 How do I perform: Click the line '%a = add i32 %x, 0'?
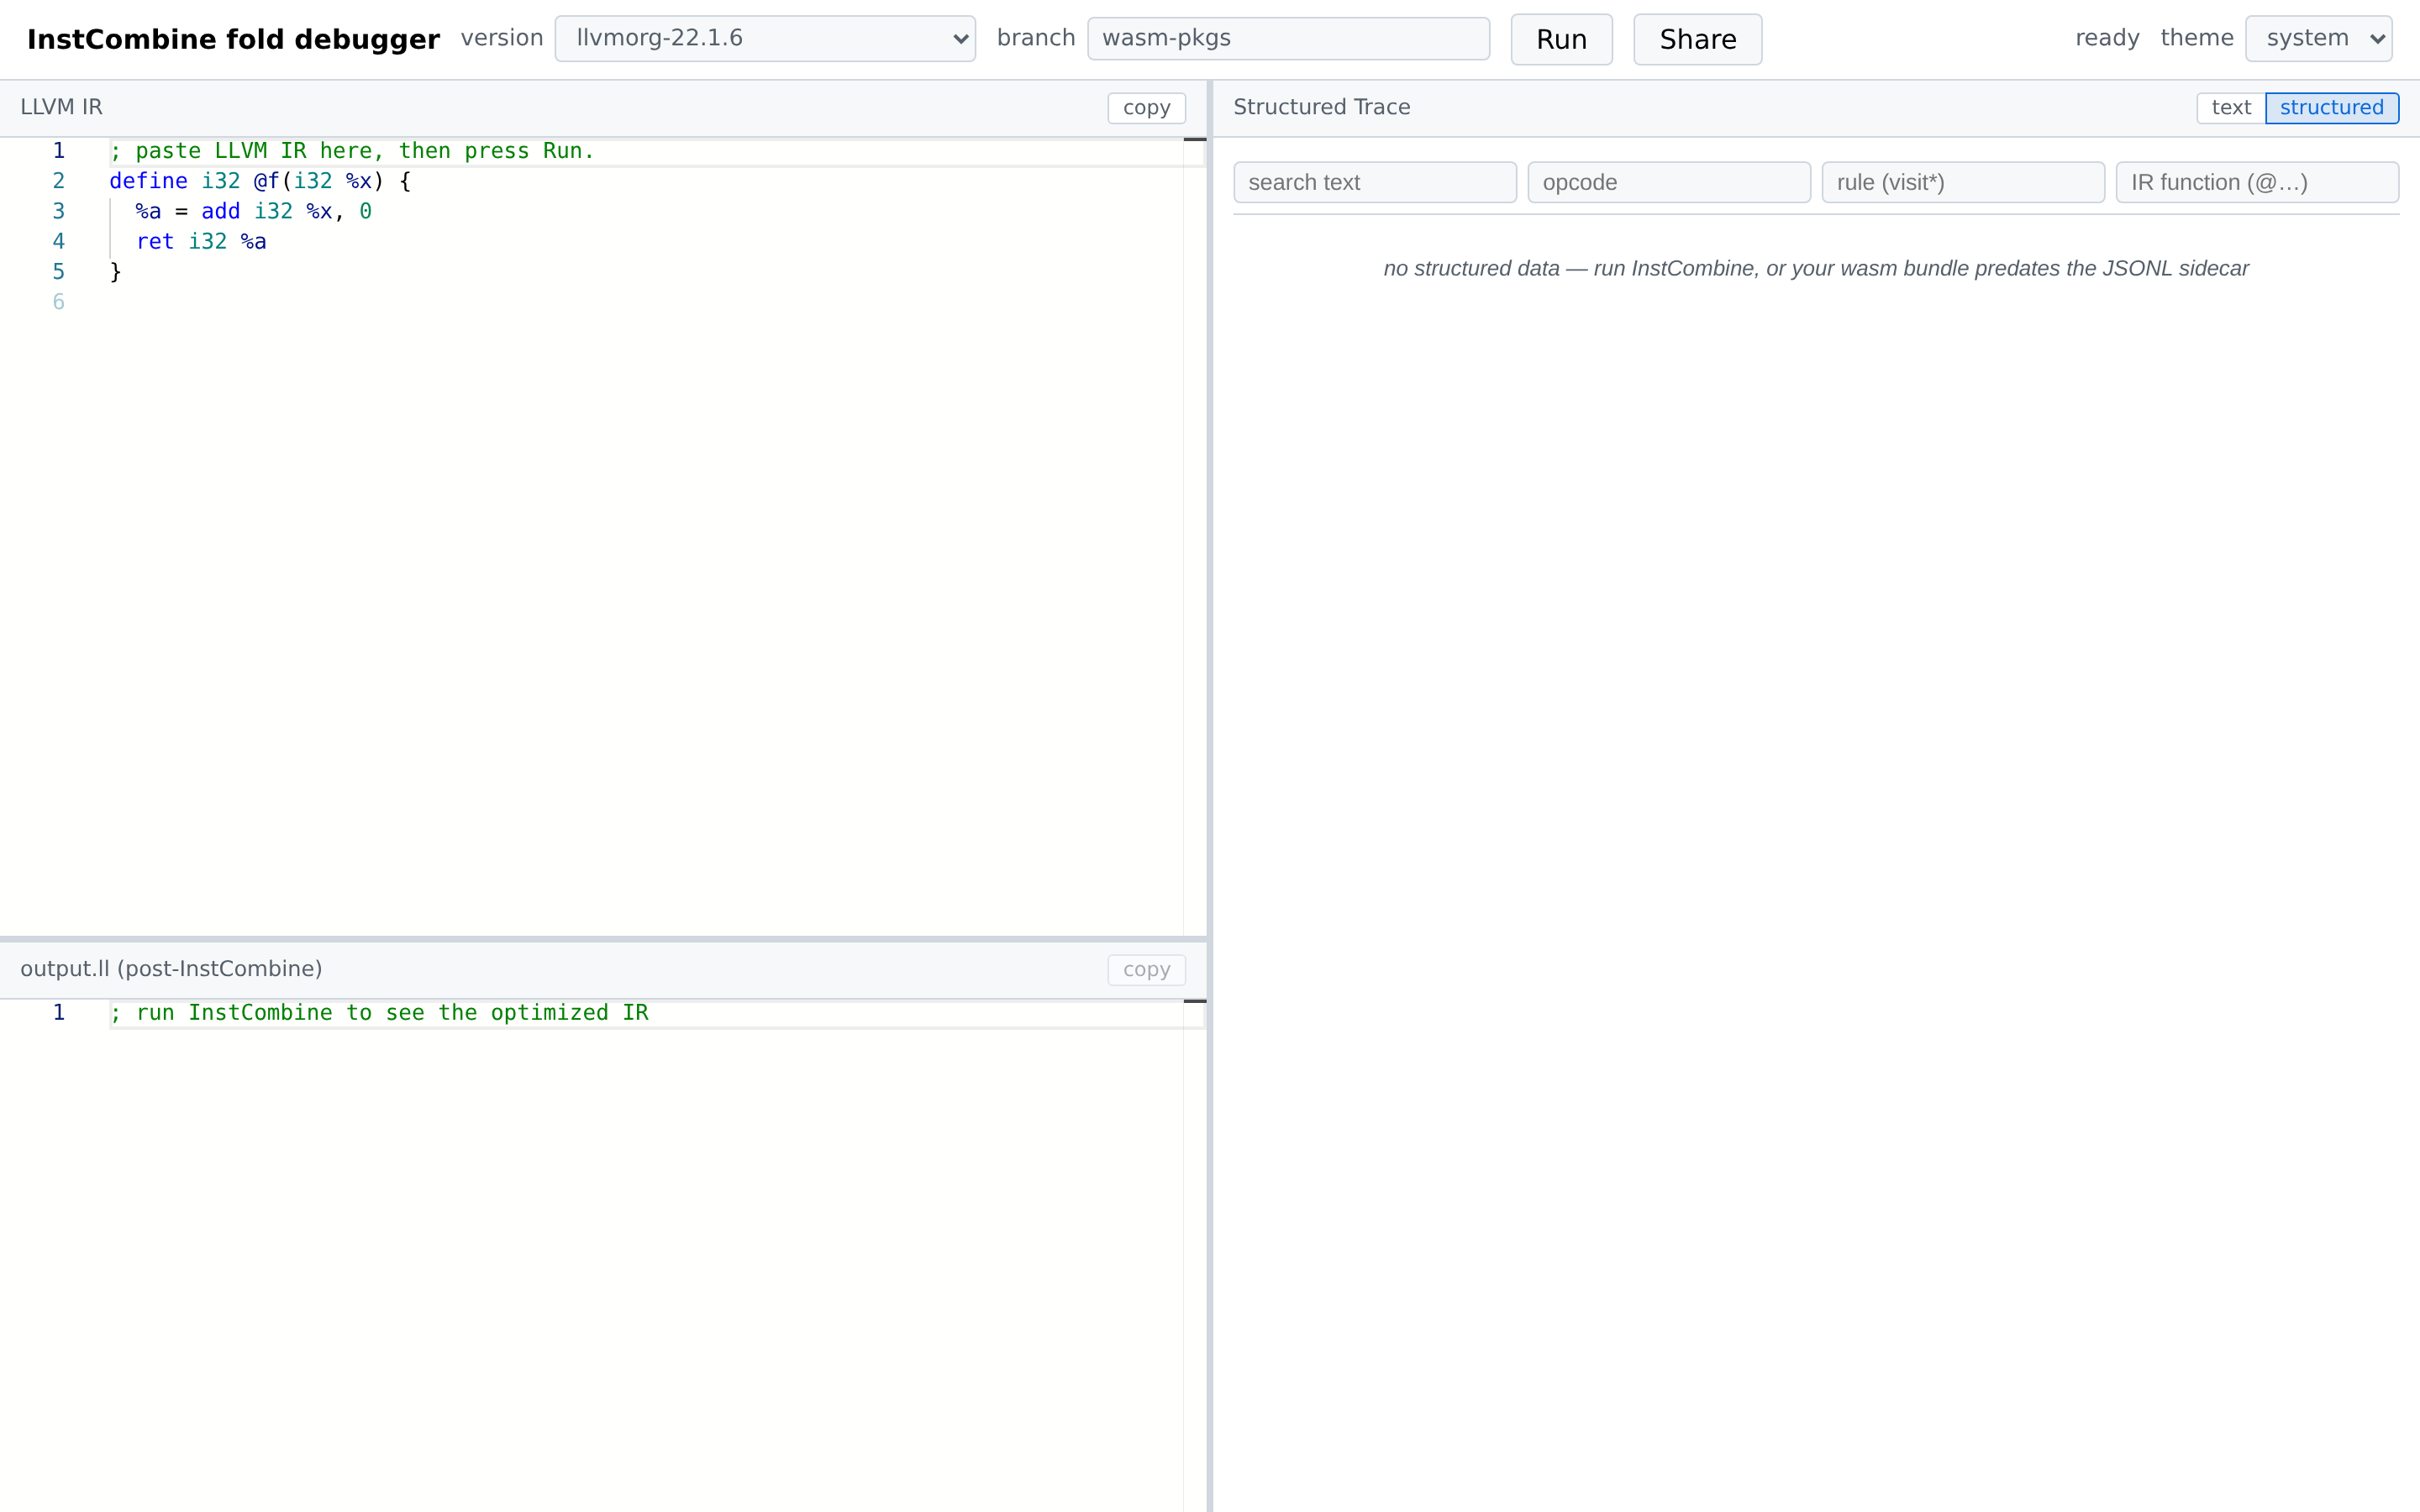(x=254, y=212)
